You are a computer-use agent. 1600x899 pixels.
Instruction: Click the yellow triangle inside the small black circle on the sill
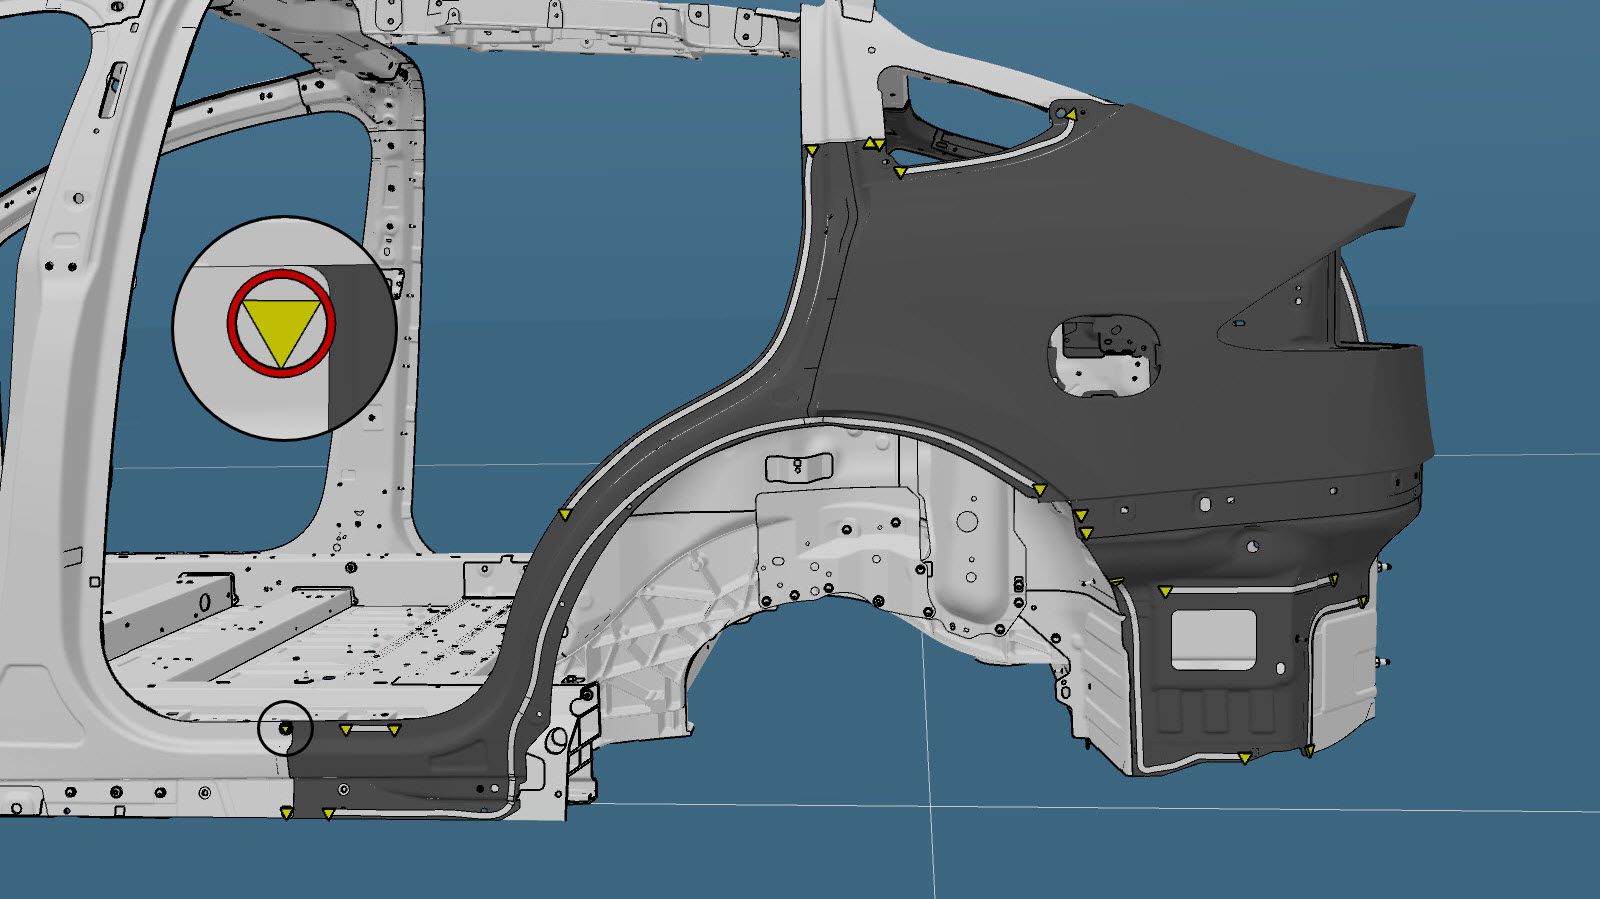[285, 729]
